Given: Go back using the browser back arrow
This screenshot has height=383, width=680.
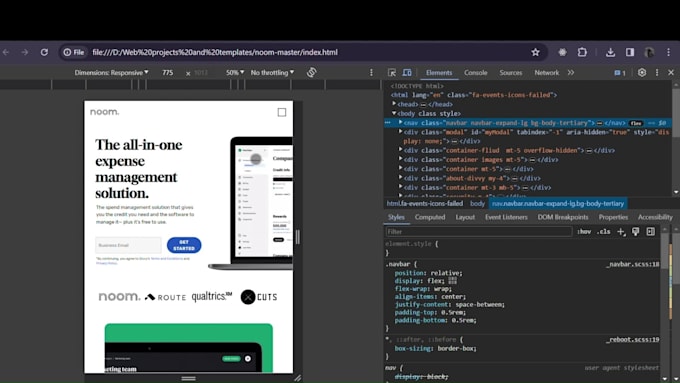Looking at the screenshot, I should coord(6,52).
